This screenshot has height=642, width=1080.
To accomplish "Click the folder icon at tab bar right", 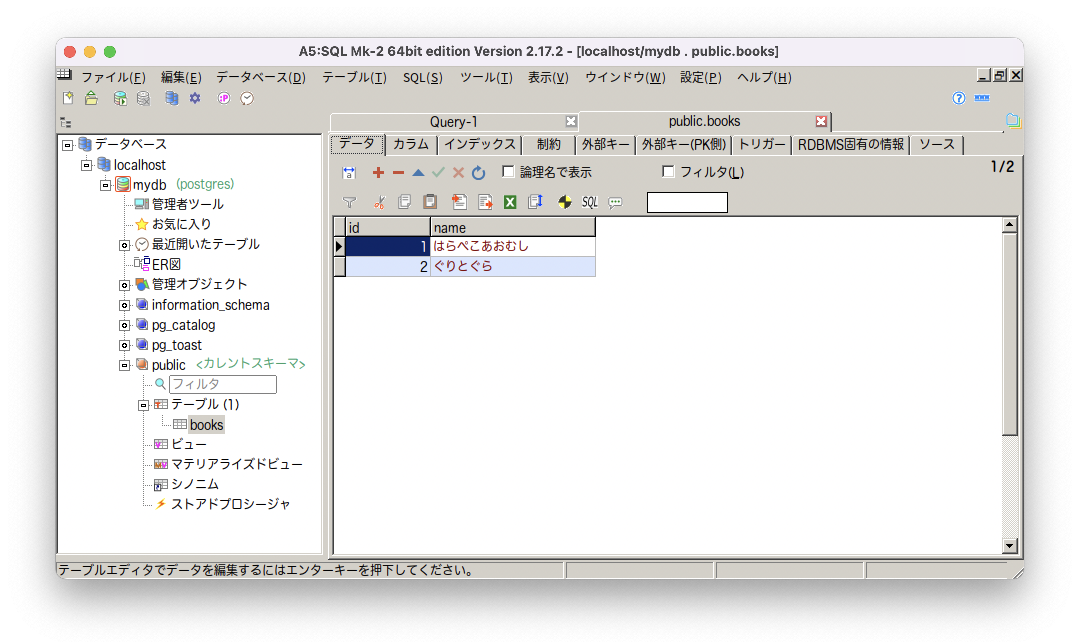I will (x=1012, y=121).
